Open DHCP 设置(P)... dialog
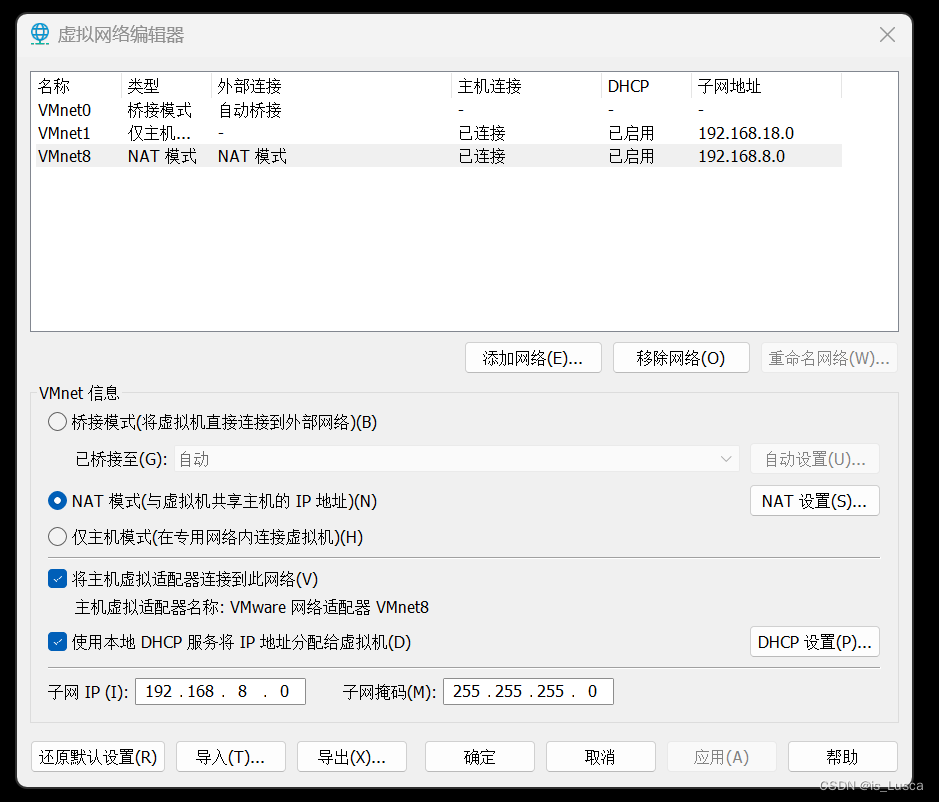Screen dimensions: 939x802 pos(814,642)
